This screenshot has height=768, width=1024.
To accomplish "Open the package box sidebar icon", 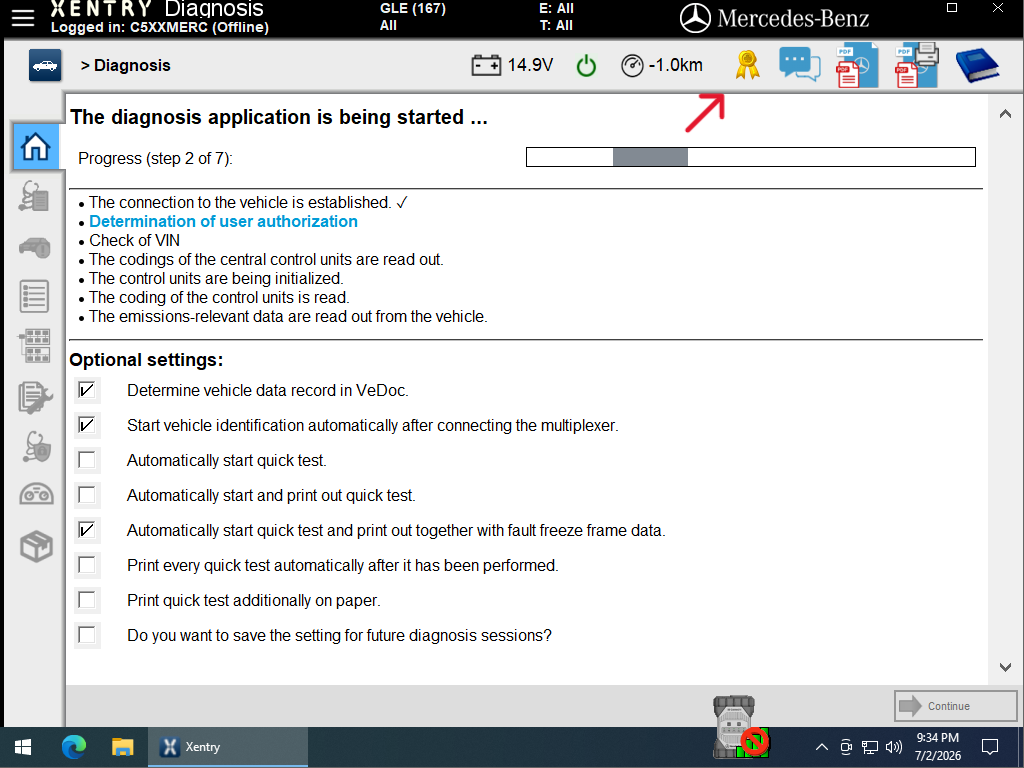I will (x=36, y=546).
